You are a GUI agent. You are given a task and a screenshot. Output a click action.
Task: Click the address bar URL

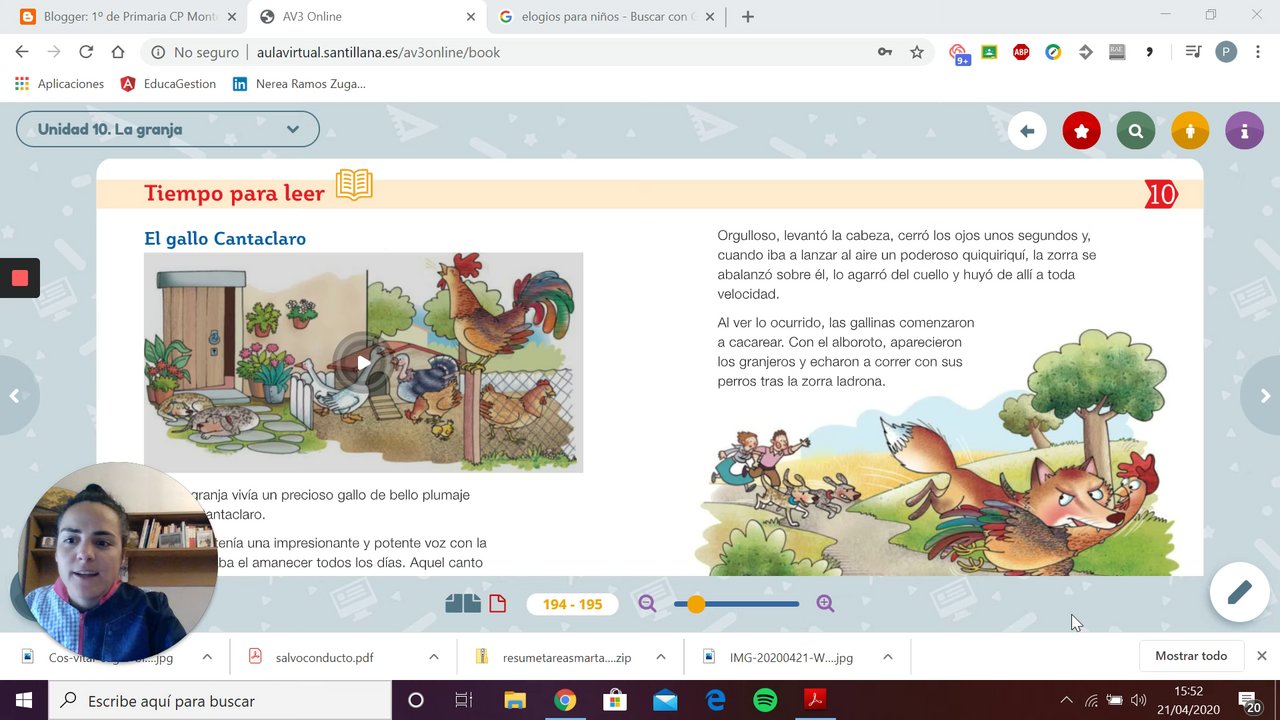click(x=378, y=52)
